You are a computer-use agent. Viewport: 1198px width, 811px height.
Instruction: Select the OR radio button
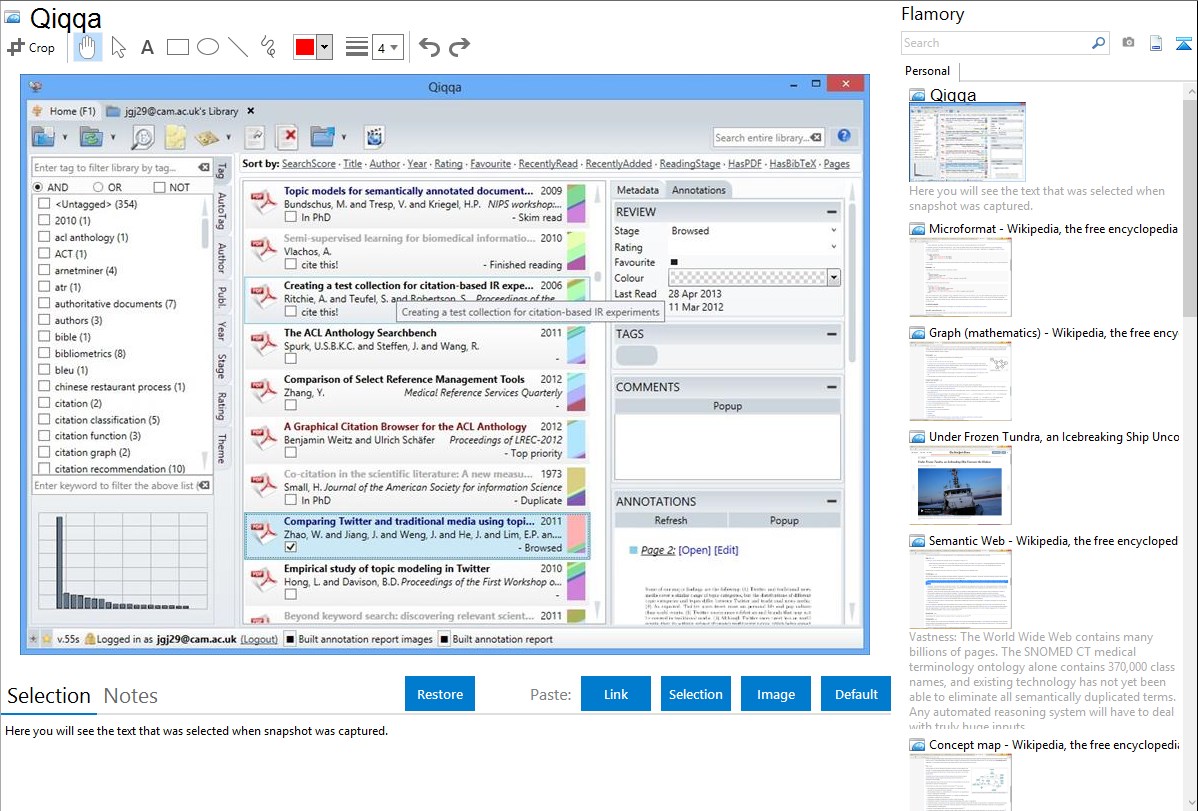tap(98, 187)
